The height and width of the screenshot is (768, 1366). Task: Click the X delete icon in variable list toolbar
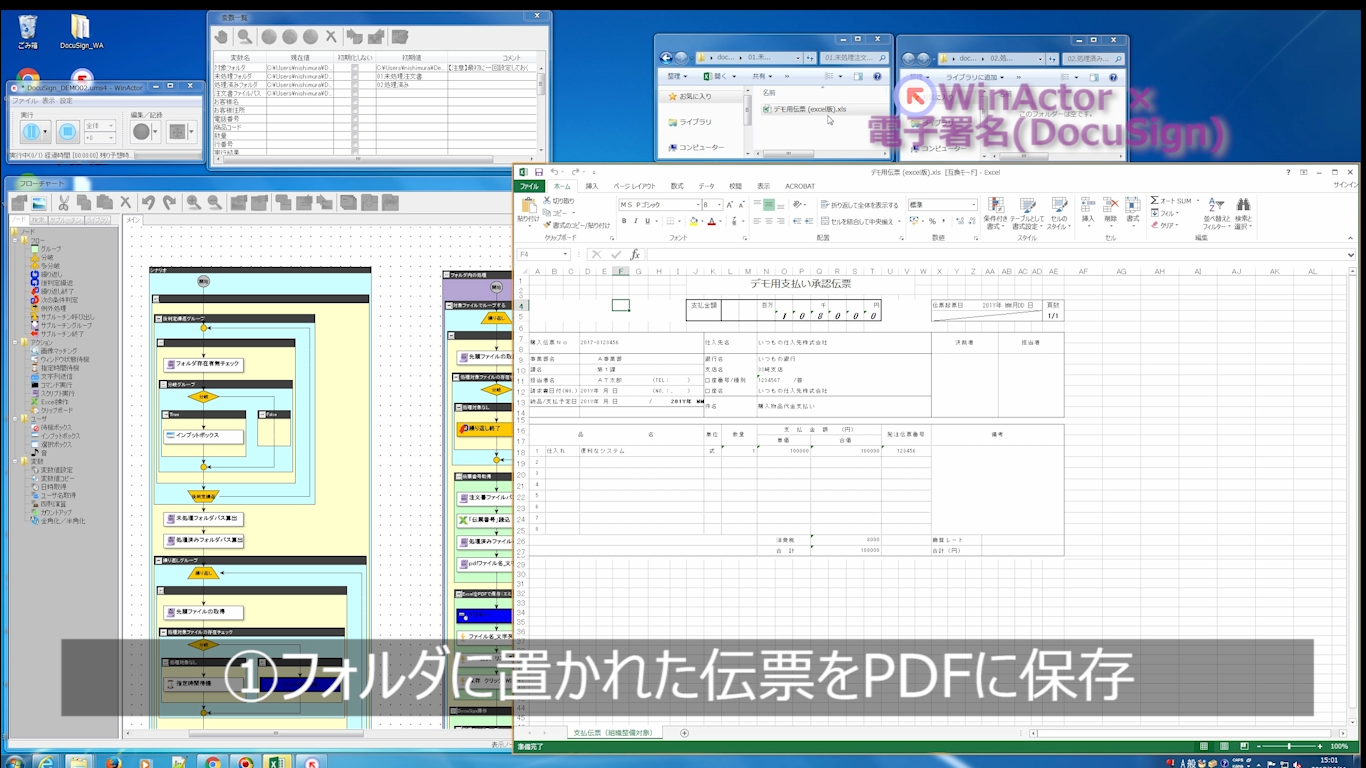331,36
